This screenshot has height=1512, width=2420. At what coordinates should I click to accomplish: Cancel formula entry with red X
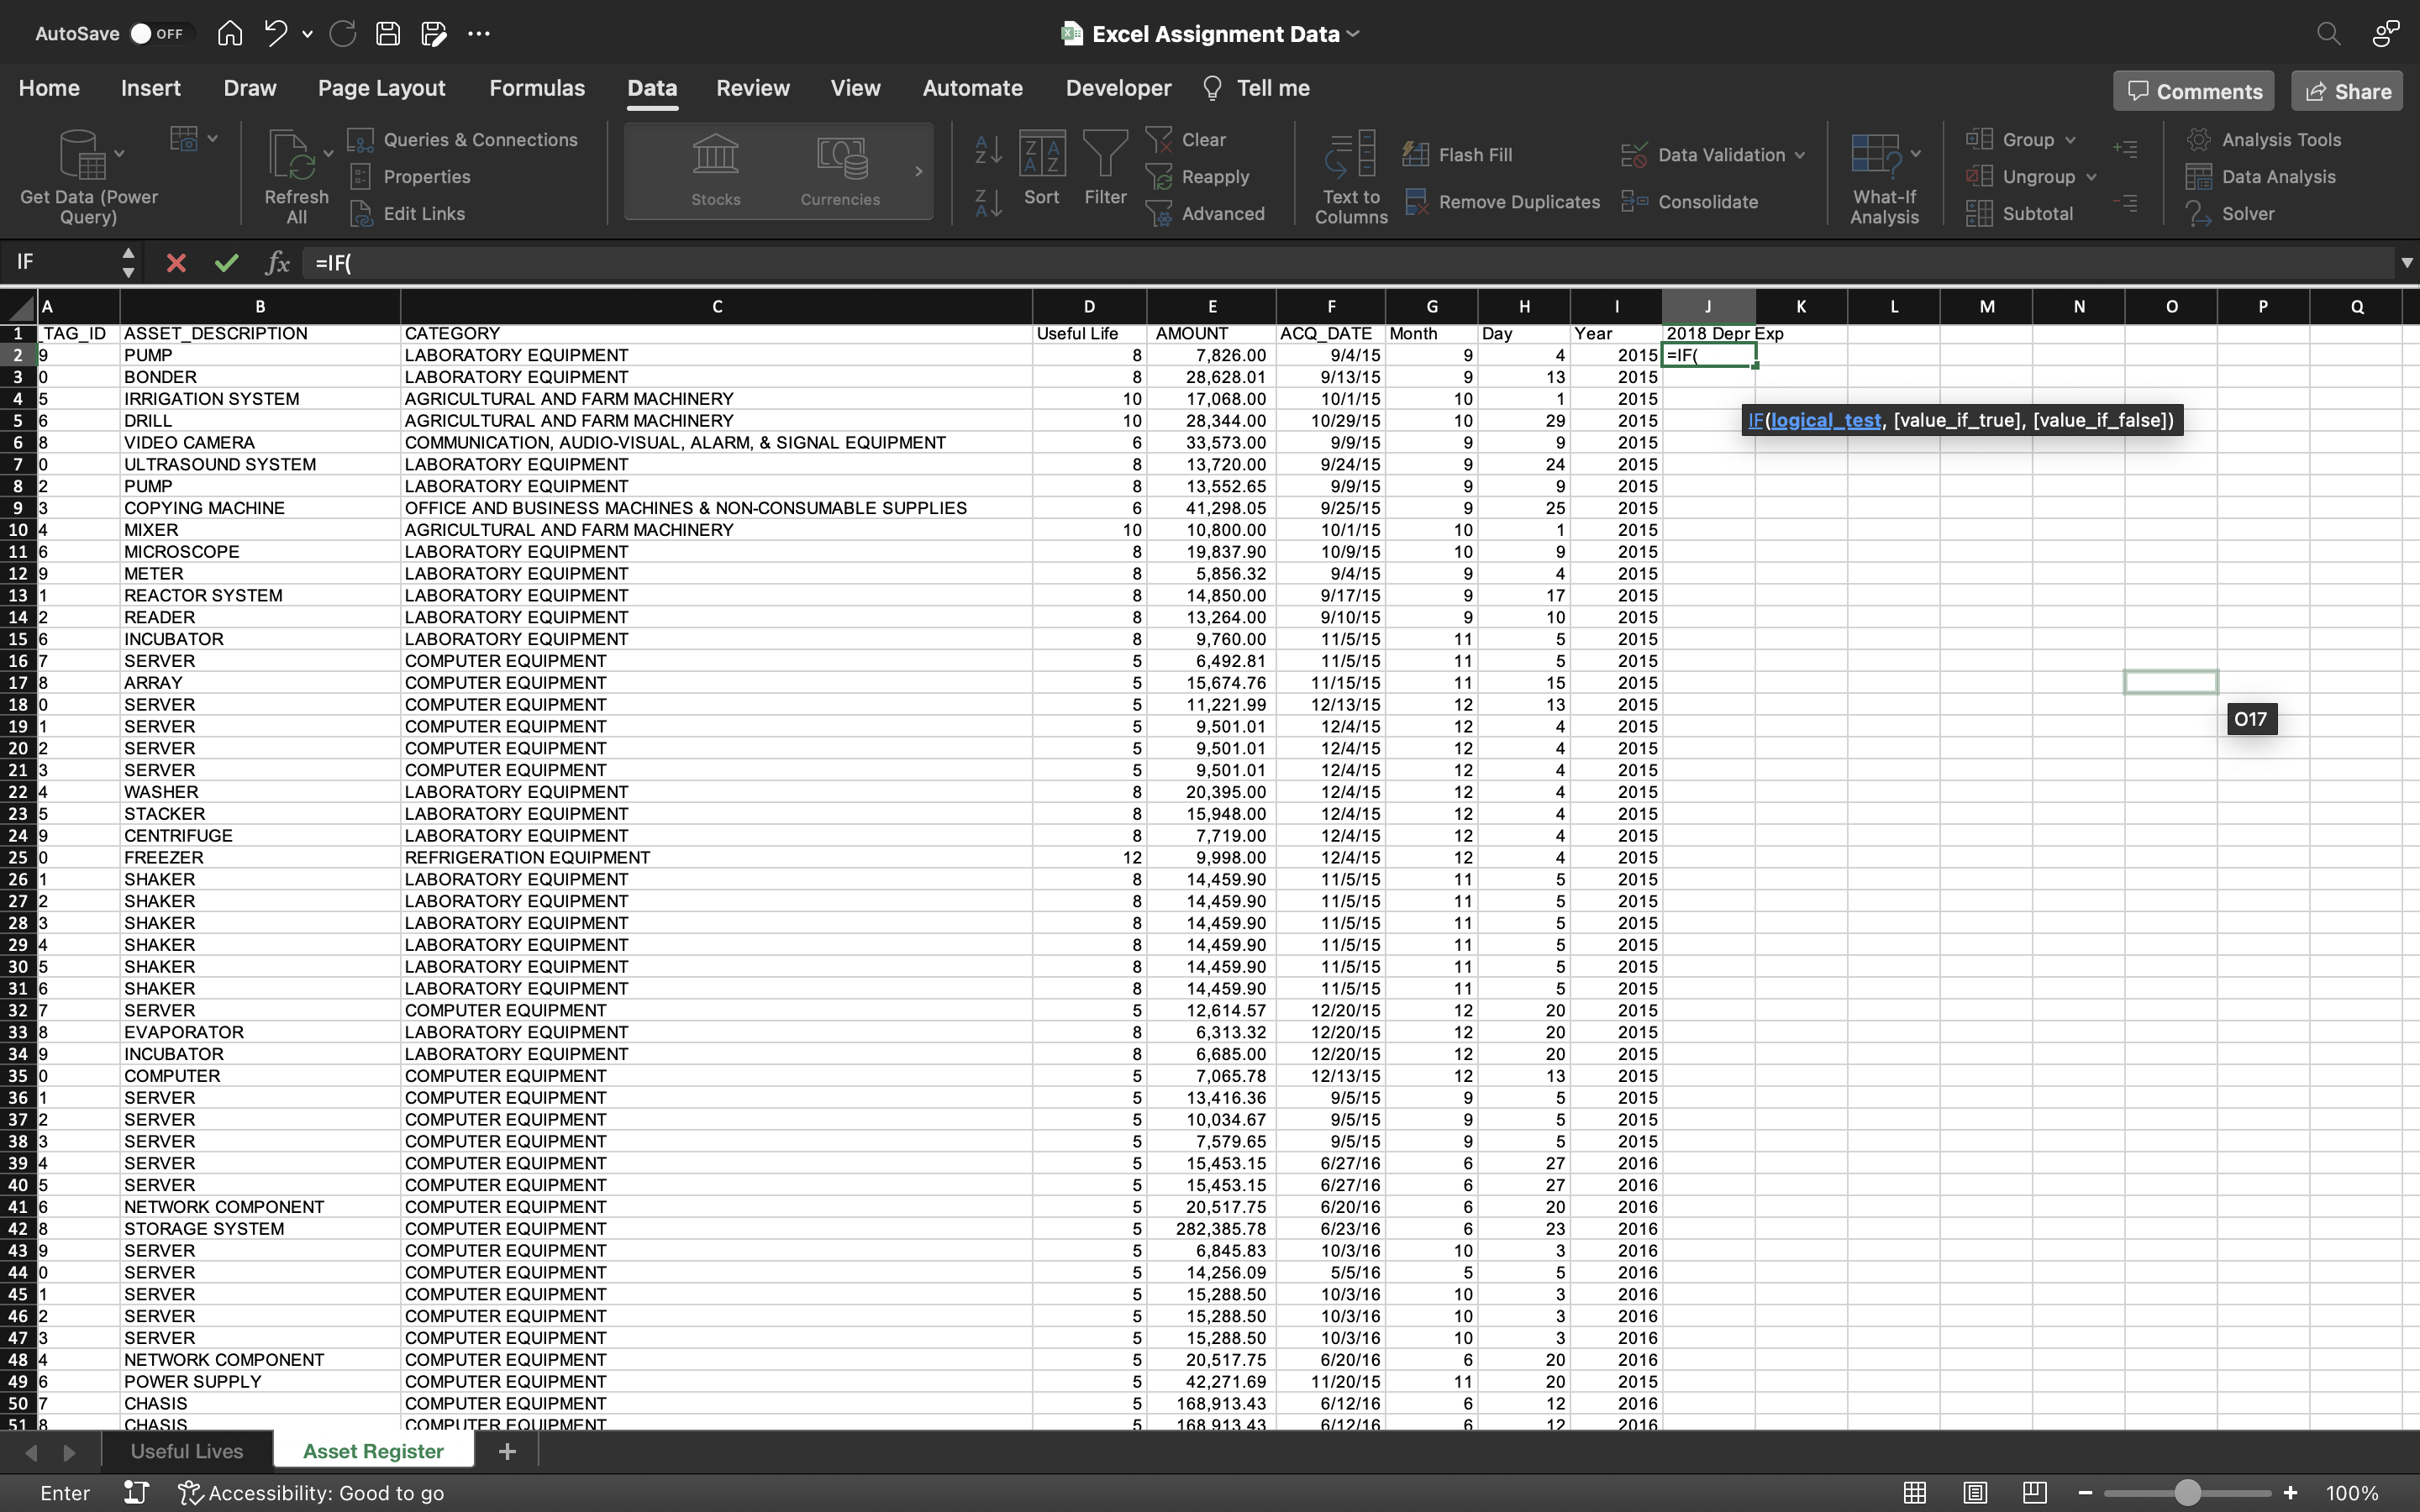(x=176, y=263)
